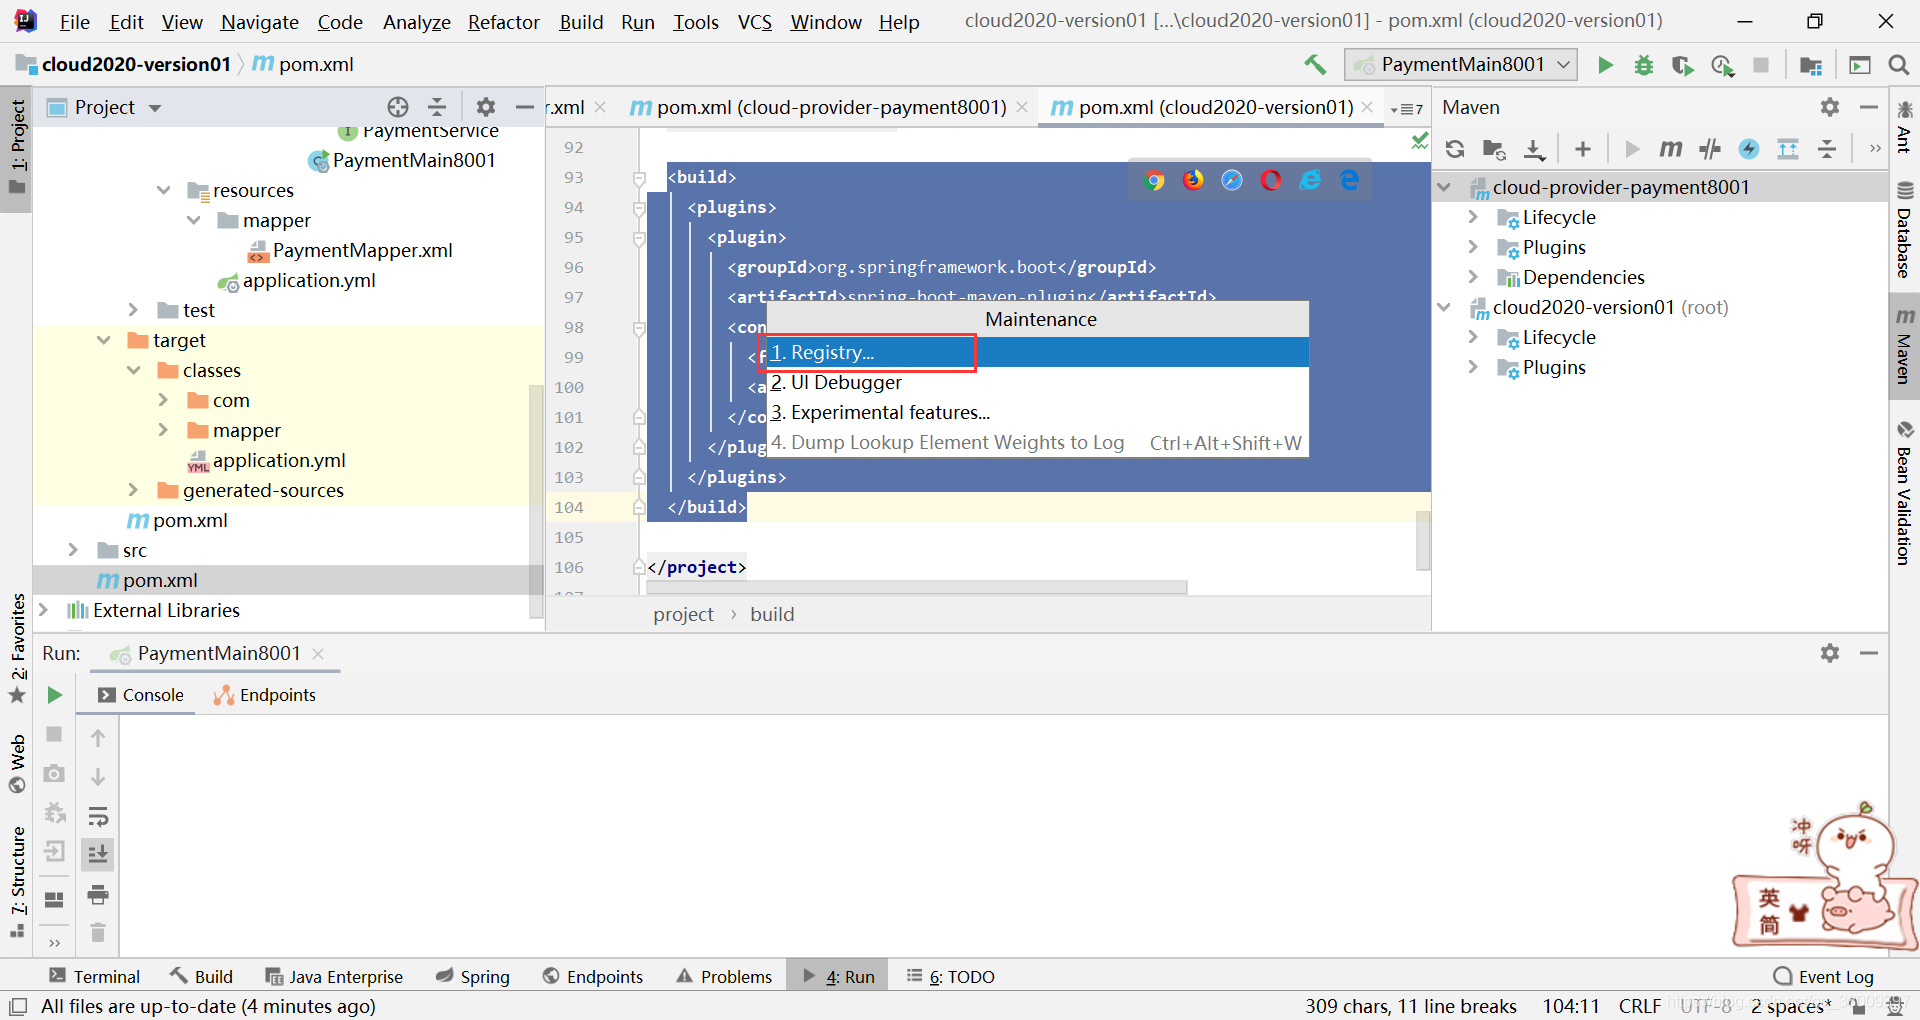Open the Terminal tool window

[x=95, y=976]
